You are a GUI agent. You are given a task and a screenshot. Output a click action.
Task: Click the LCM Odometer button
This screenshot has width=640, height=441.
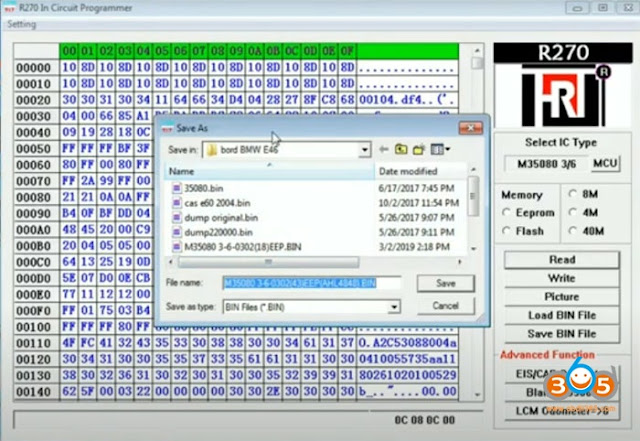[562, 411]
